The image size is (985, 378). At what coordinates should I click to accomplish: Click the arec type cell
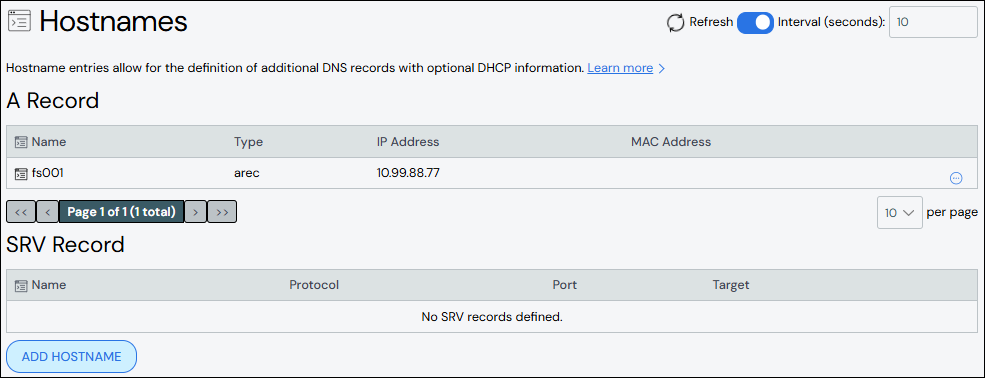(247, 173)
